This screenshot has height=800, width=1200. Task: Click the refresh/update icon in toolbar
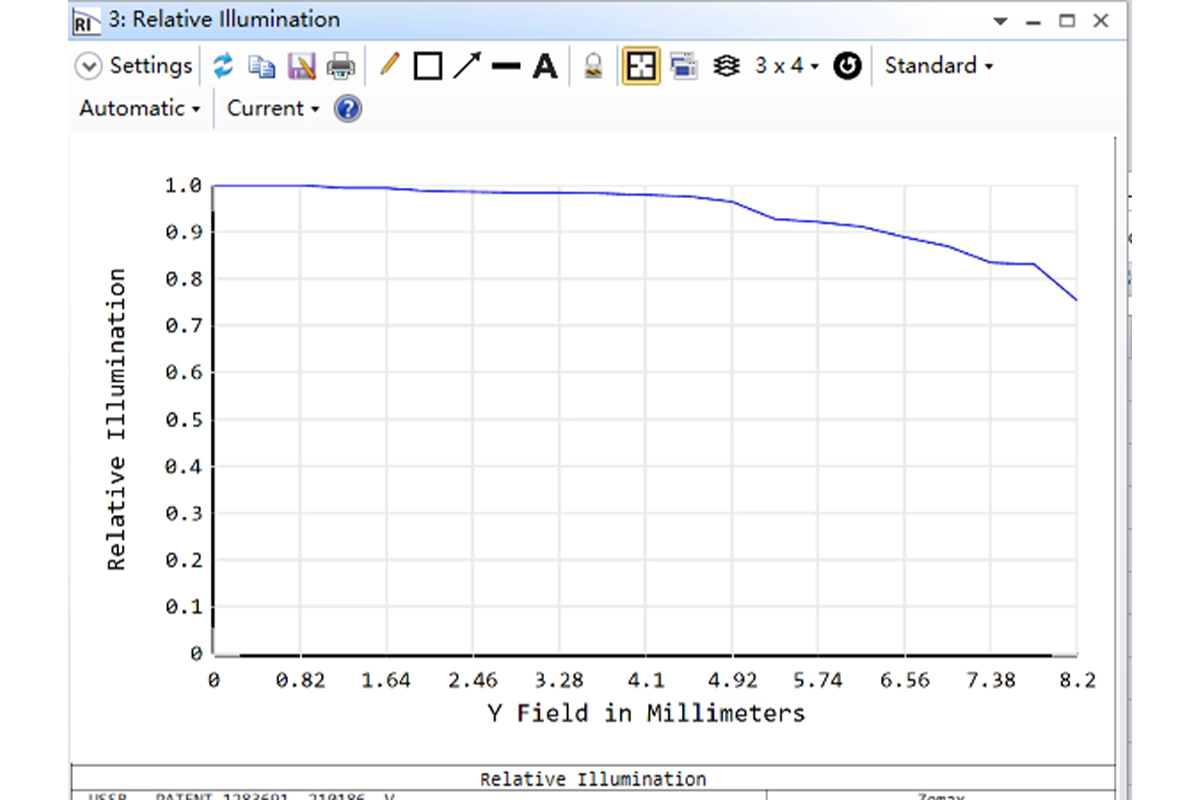click(x=223, y=67)
